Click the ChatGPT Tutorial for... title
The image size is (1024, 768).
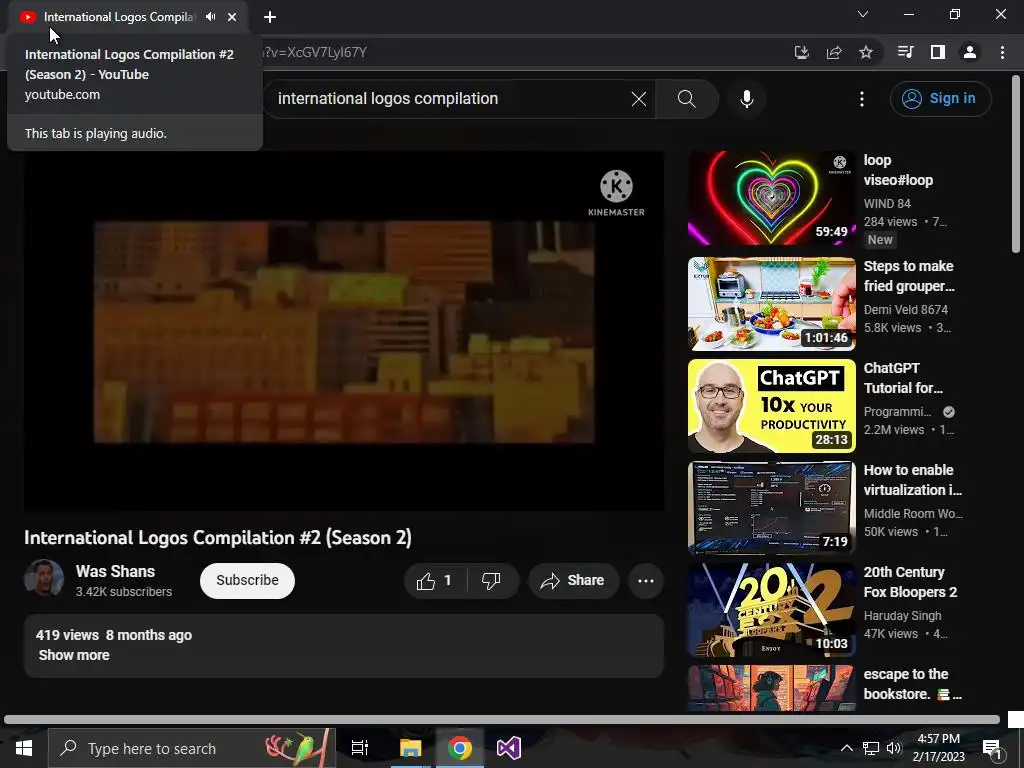[903, 378]
